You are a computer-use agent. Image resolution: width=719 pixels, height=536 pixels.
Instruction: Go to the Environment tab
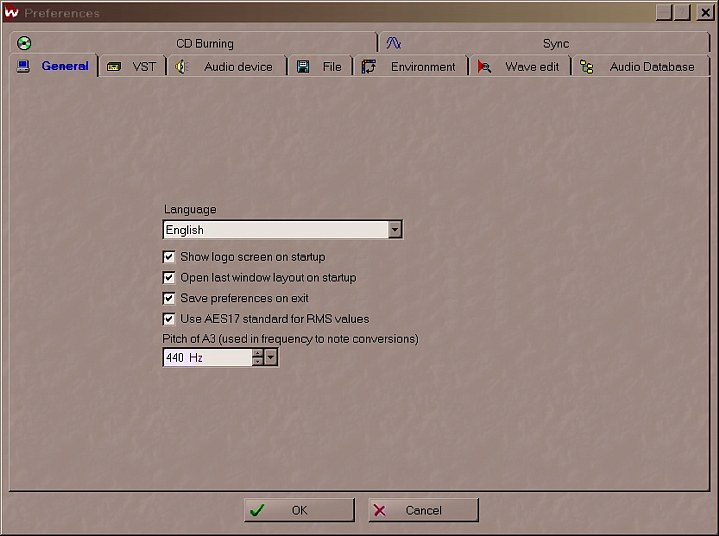[410, 67]
